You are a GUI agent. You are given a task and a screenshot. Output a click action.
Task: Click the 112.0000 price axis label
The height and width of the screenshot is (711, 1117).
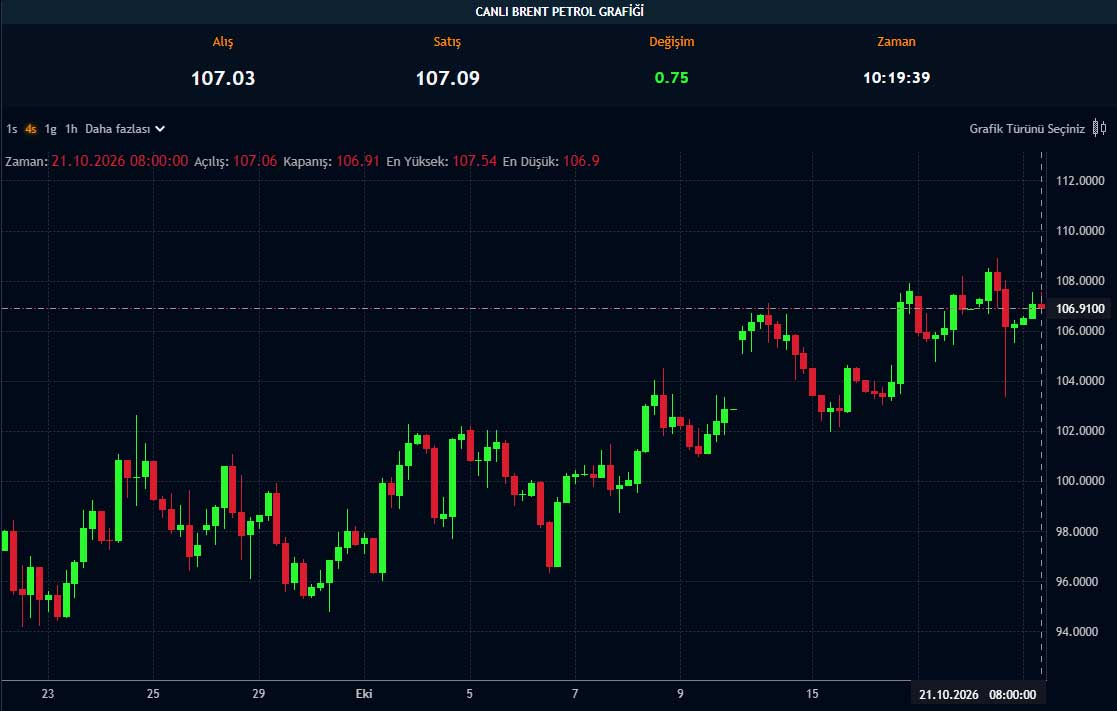pos(1080,181)
